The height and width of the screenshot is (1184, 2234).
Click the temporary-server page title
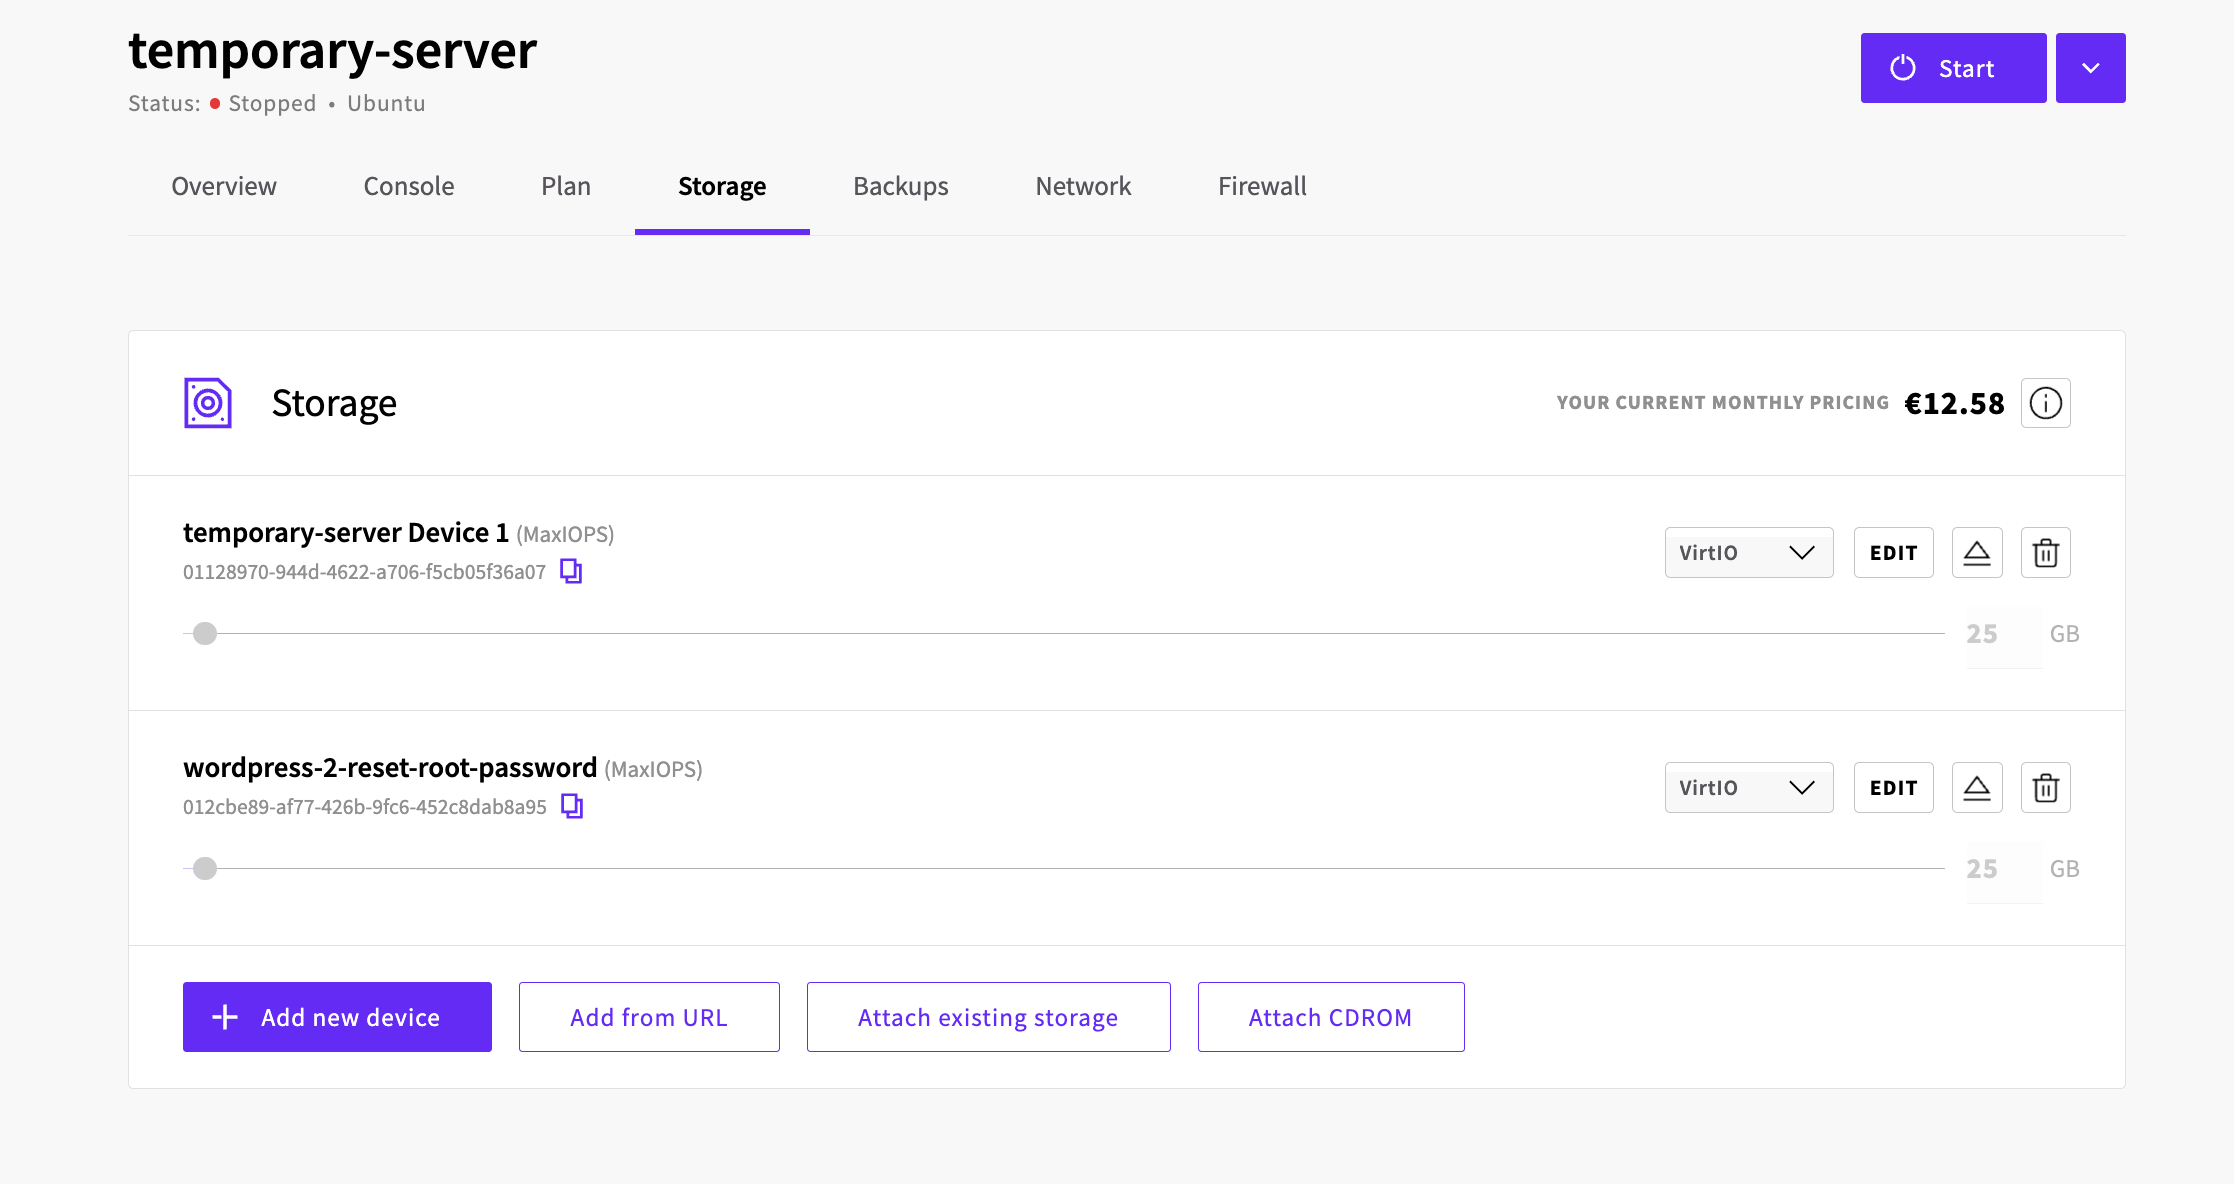point(333,50)
